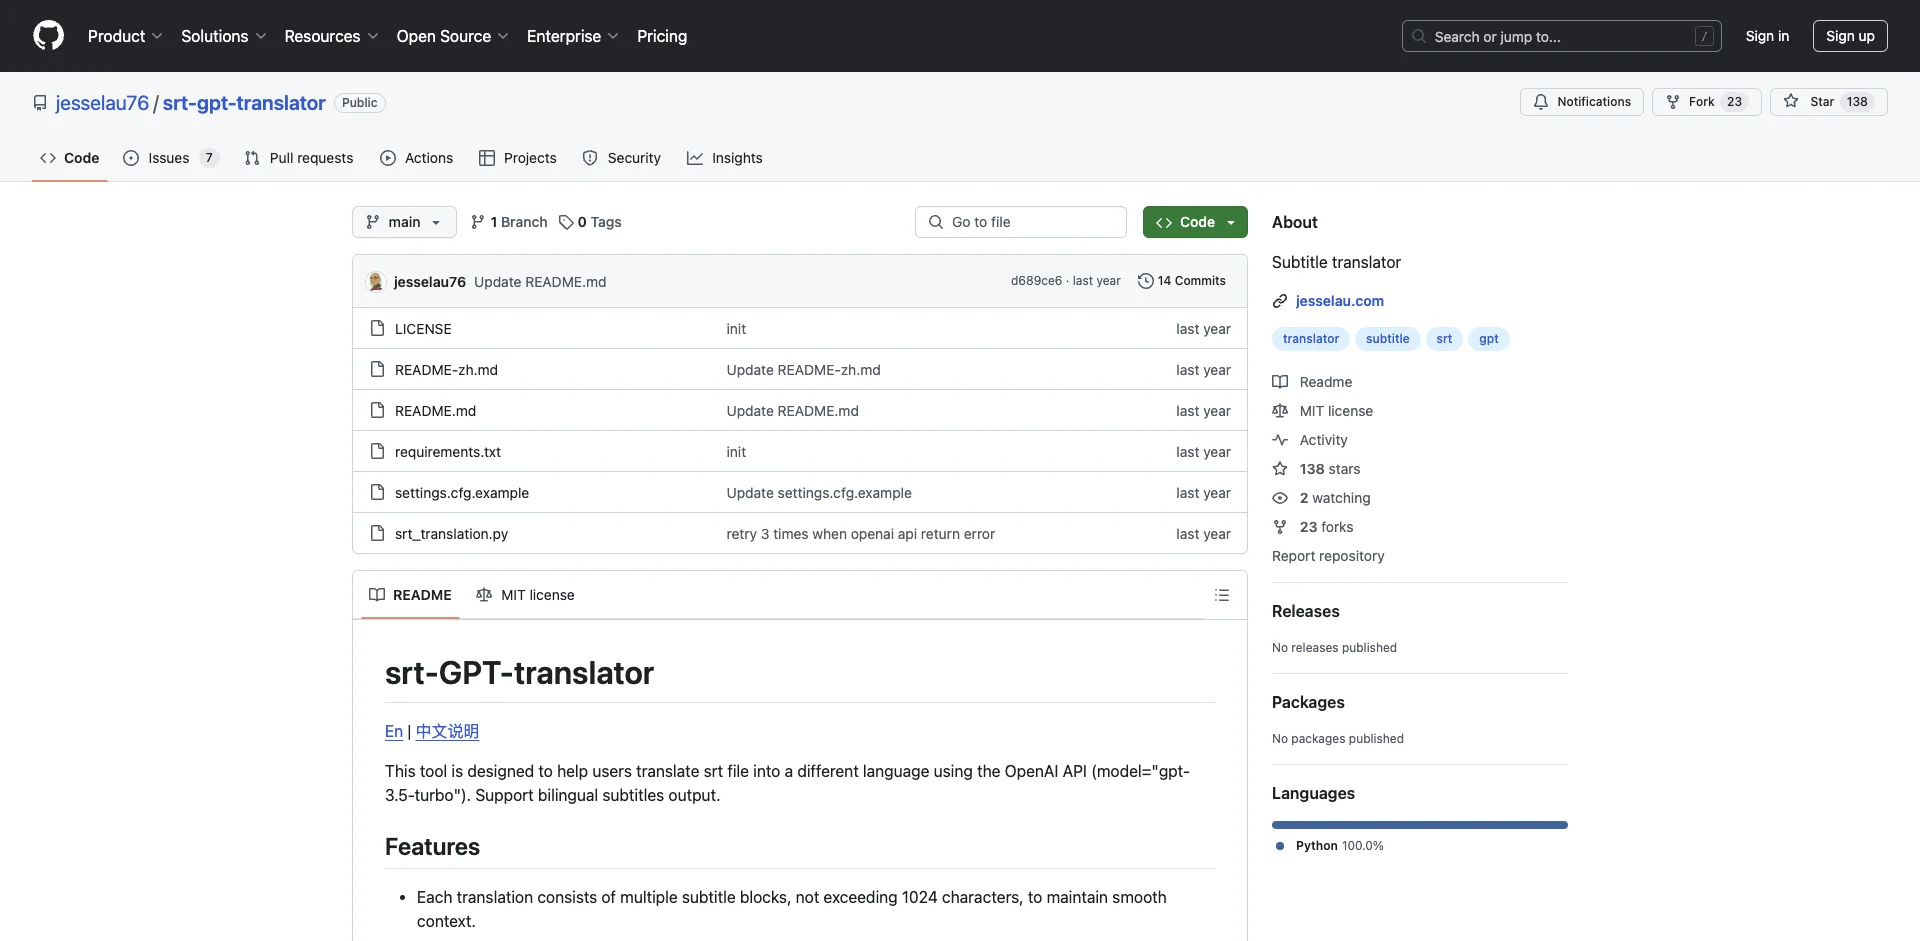The height and width of the screenshot is (941, 1920).
Task: Open the LICENSE file
Action: [x=423, y=329]
